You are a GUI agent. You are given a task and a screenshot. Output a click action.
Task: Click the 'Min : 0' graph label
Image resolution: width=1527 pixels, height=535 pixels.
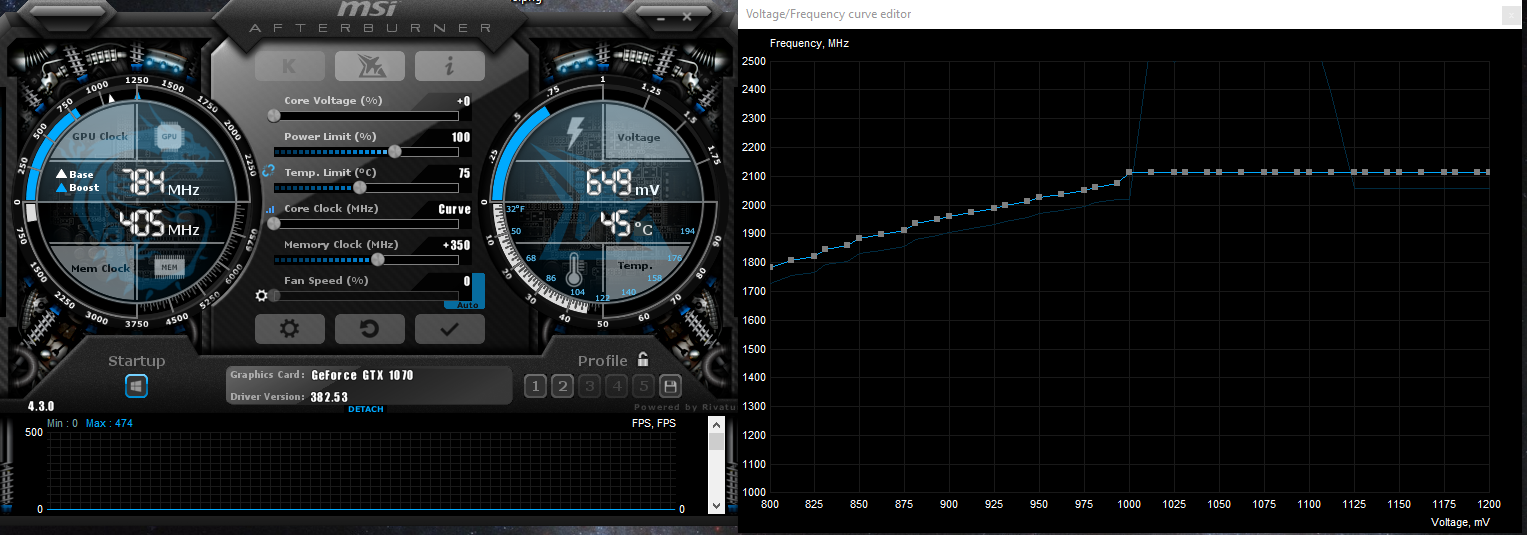(62, 424)
